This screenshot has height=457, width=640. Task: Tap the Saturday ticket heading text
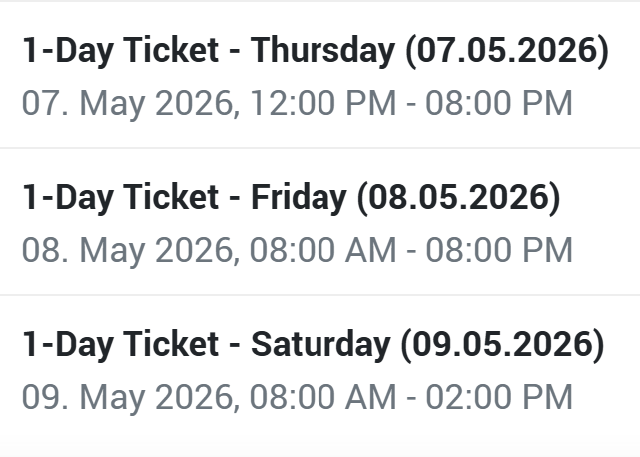313,345
